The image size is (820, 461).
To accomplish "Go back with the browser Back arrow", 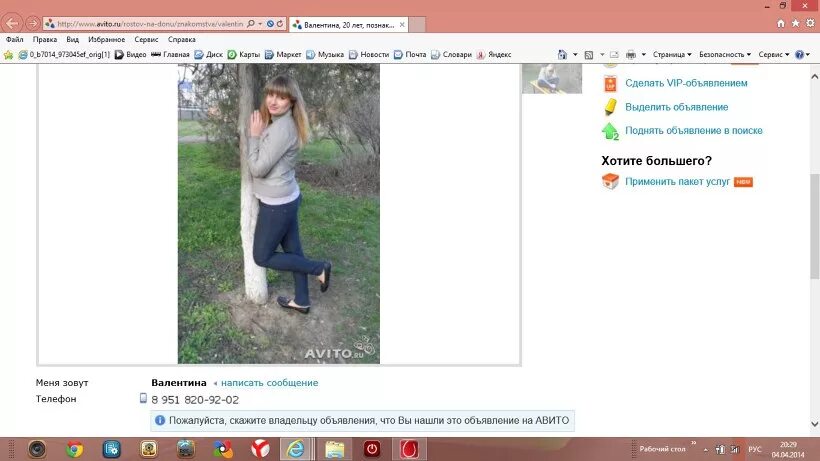I will point(12,24).
